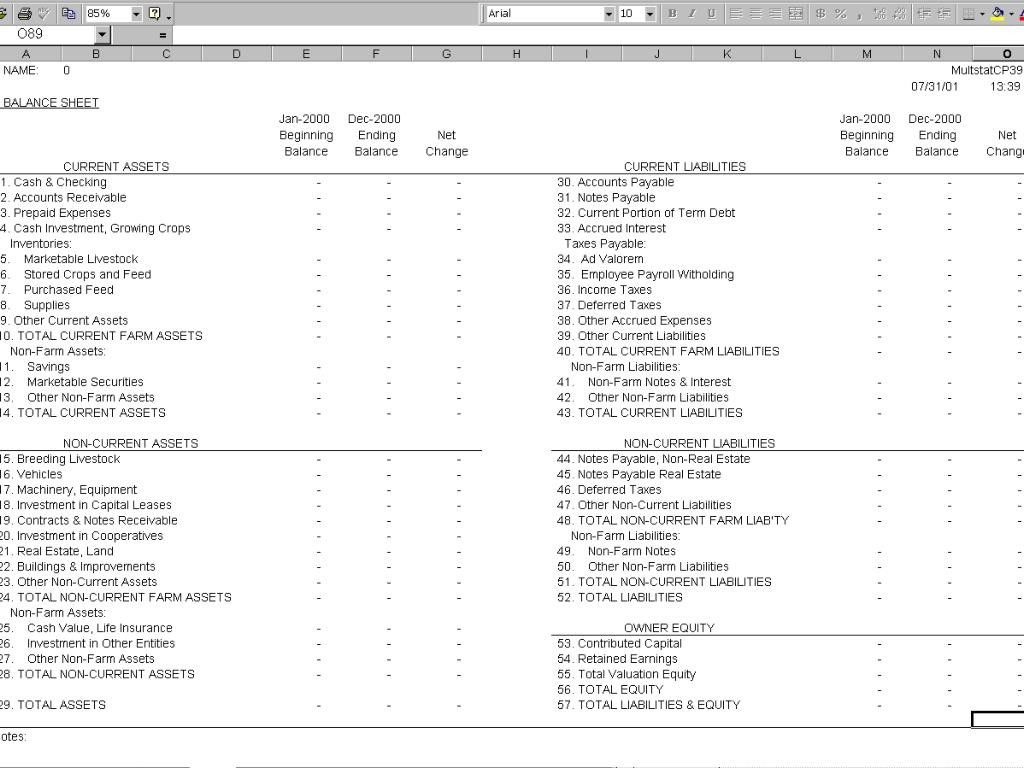Viewport: 1024px width, 768px height.
Task: Select Accounts Receivable row label
Action: click(70, 197)
